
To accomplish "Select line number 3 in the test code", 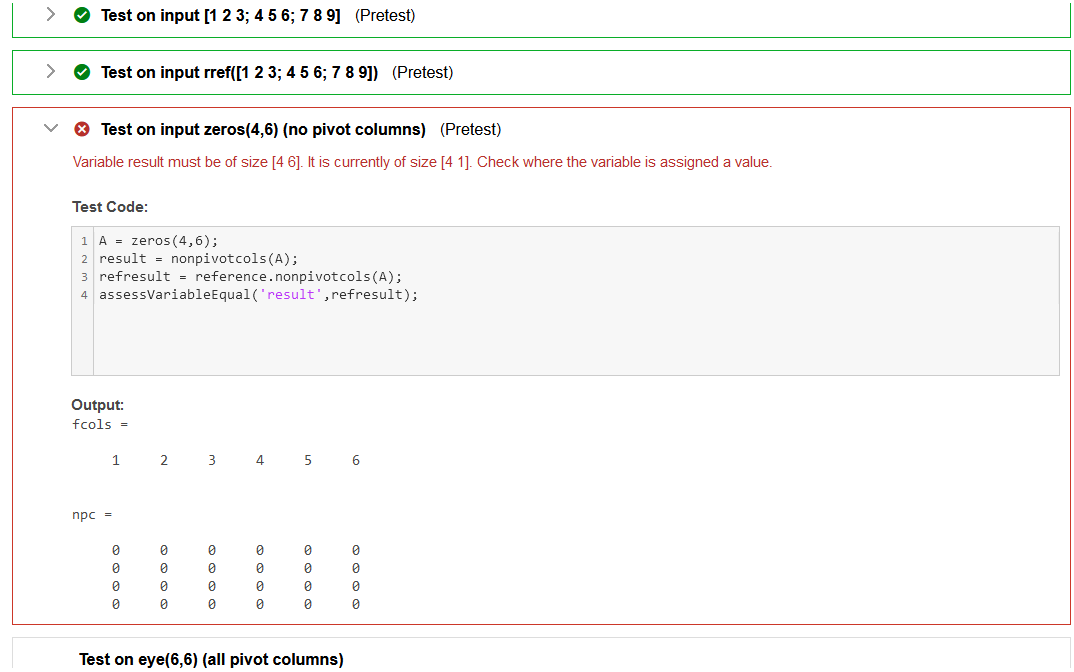I will [84, 276].
